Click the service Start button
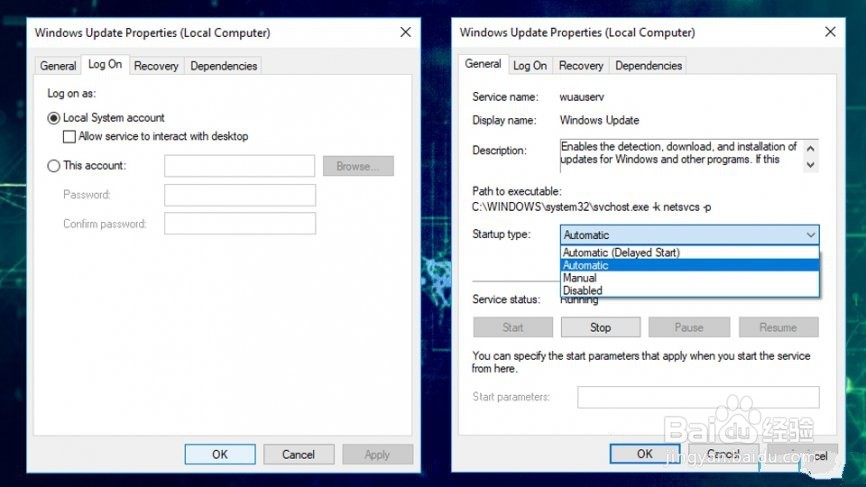Screen dimensions: 866x487 513,327
